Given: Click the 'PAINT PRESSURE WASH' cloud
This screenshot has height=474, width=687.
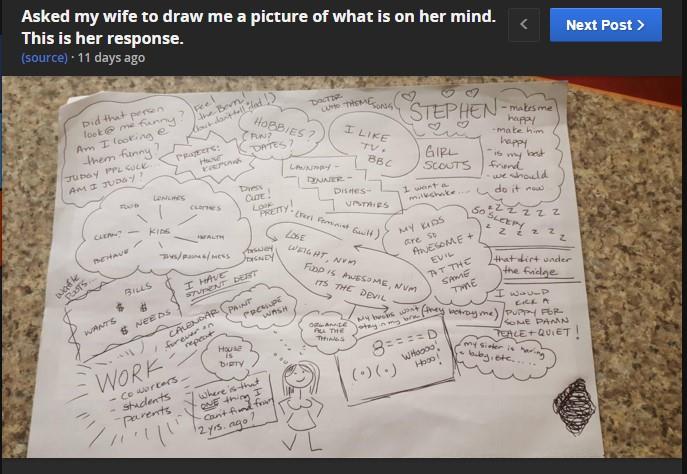Looking at the screenshot, I should tap(259, 308).
